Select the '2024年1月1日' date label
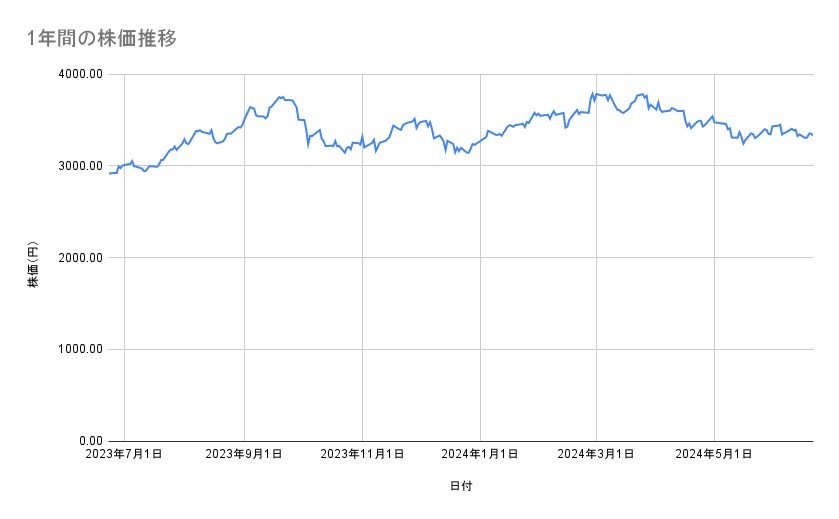 click(480, 454)
